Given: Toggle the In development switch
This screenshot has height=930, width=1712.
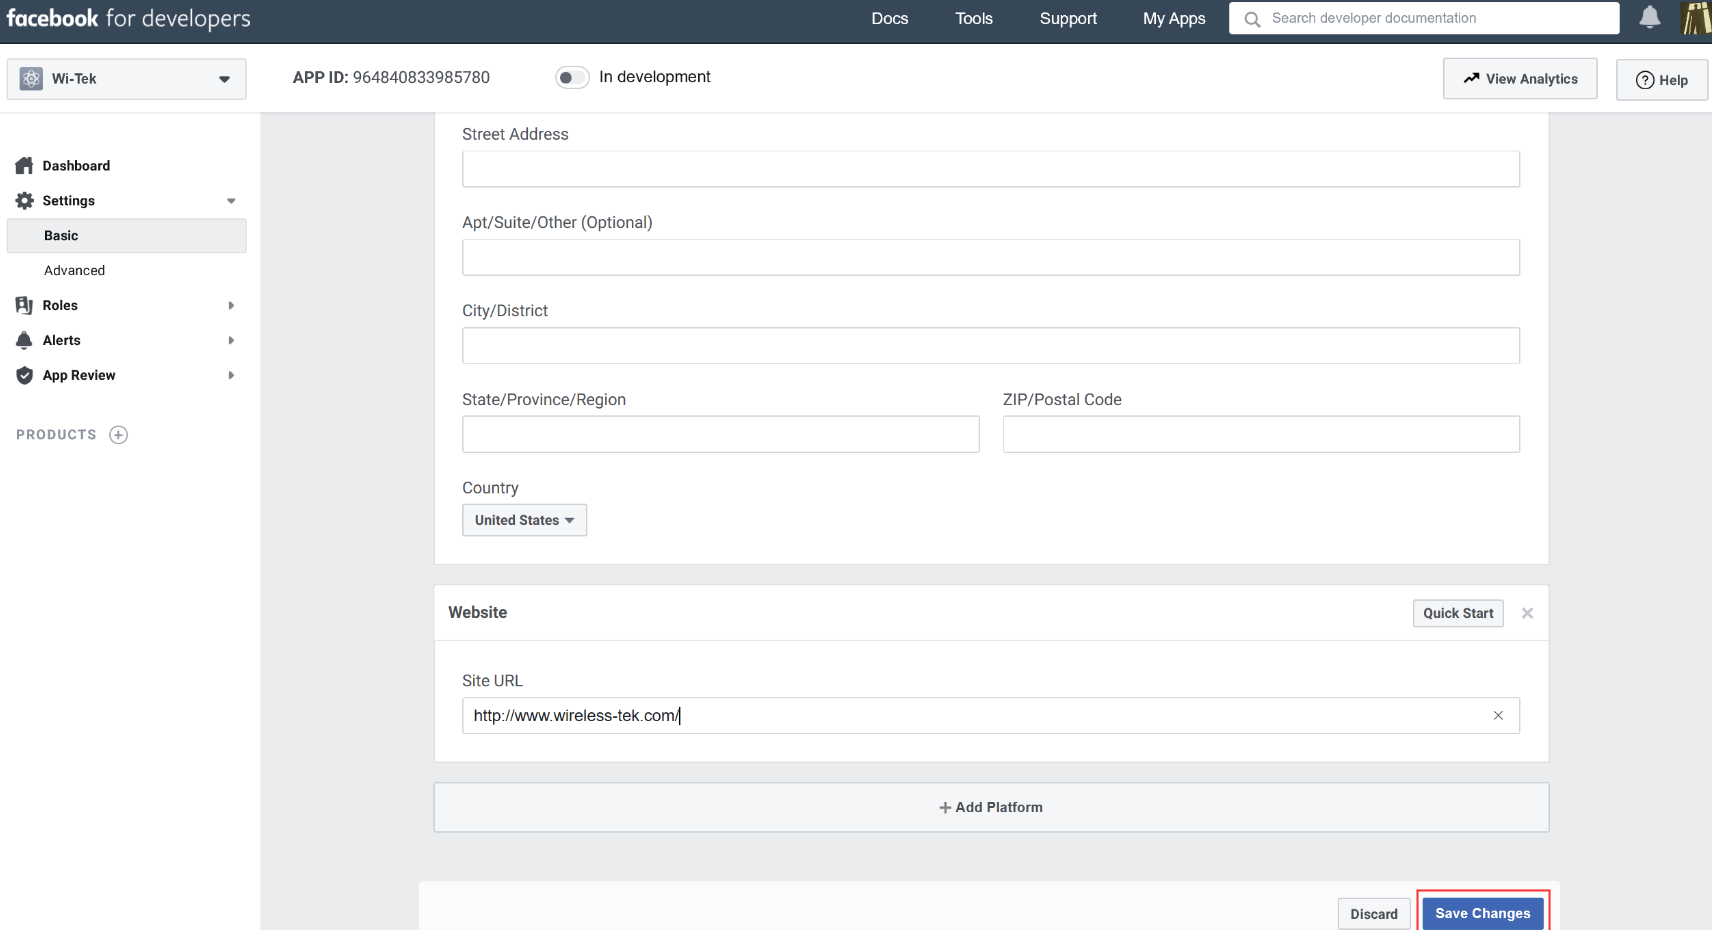Looking at the screenshot, I should click(572, 78).
